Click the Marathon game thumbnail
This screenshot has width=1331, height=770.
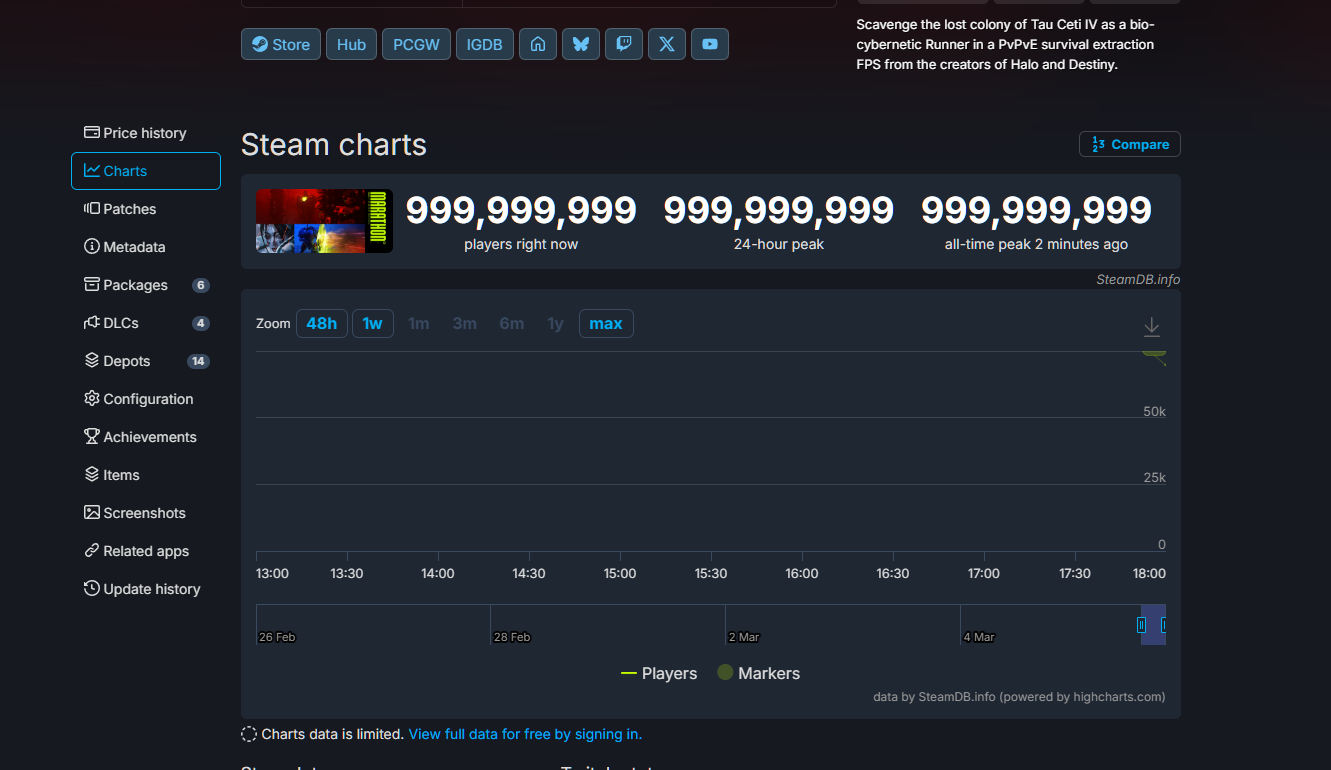[324, 221]
